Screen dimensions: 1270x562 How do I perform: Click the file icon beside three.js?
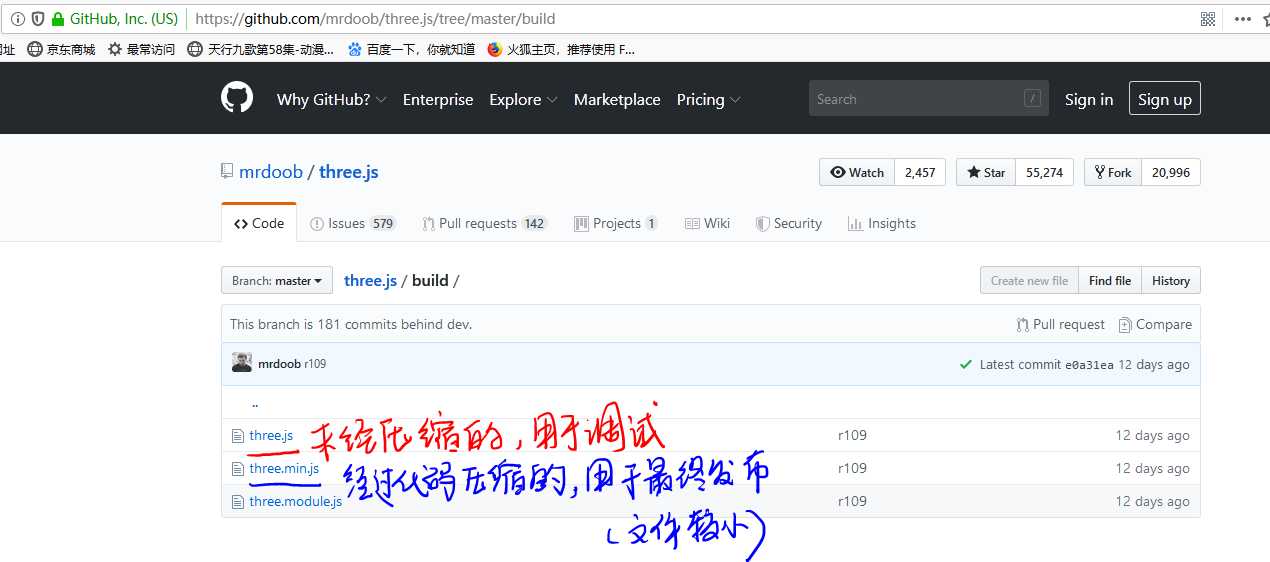pyautogui.click(x=238, y=436)
